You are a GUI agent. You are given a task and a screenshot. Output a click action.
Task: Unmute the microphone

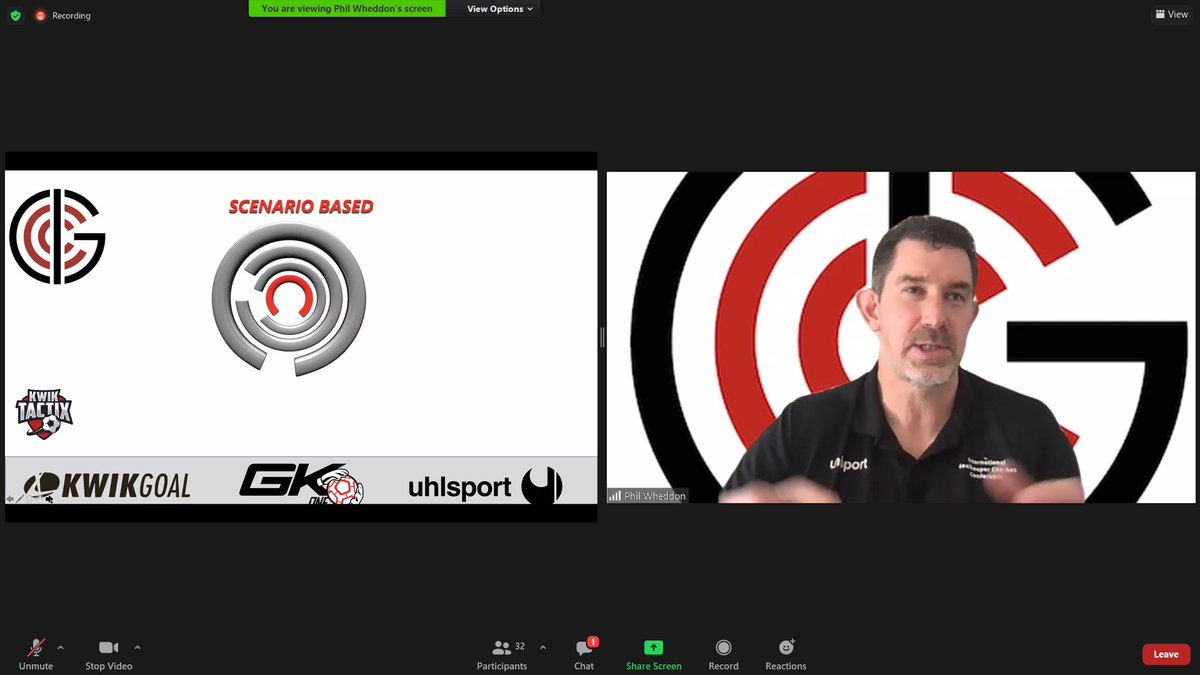(x=36, y=654)
